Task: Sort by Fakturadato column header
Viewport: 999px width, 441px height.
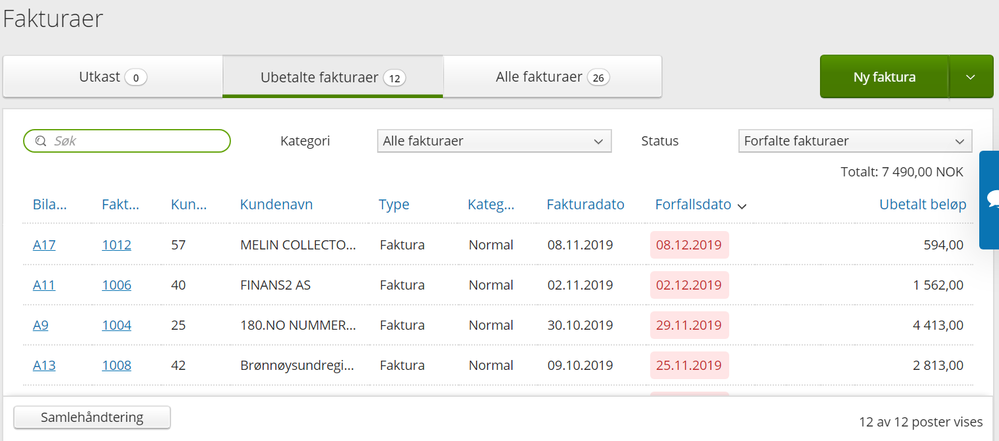Action: click(586, 205)
